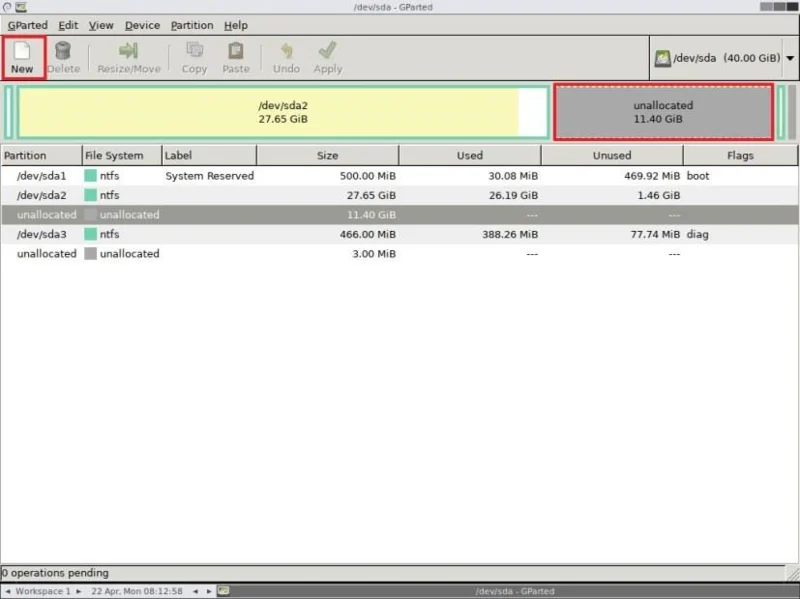Click the Workspace 1 label in taskbar
The image size is (800, 599).
pyautogui.click(x=43, y=591)
